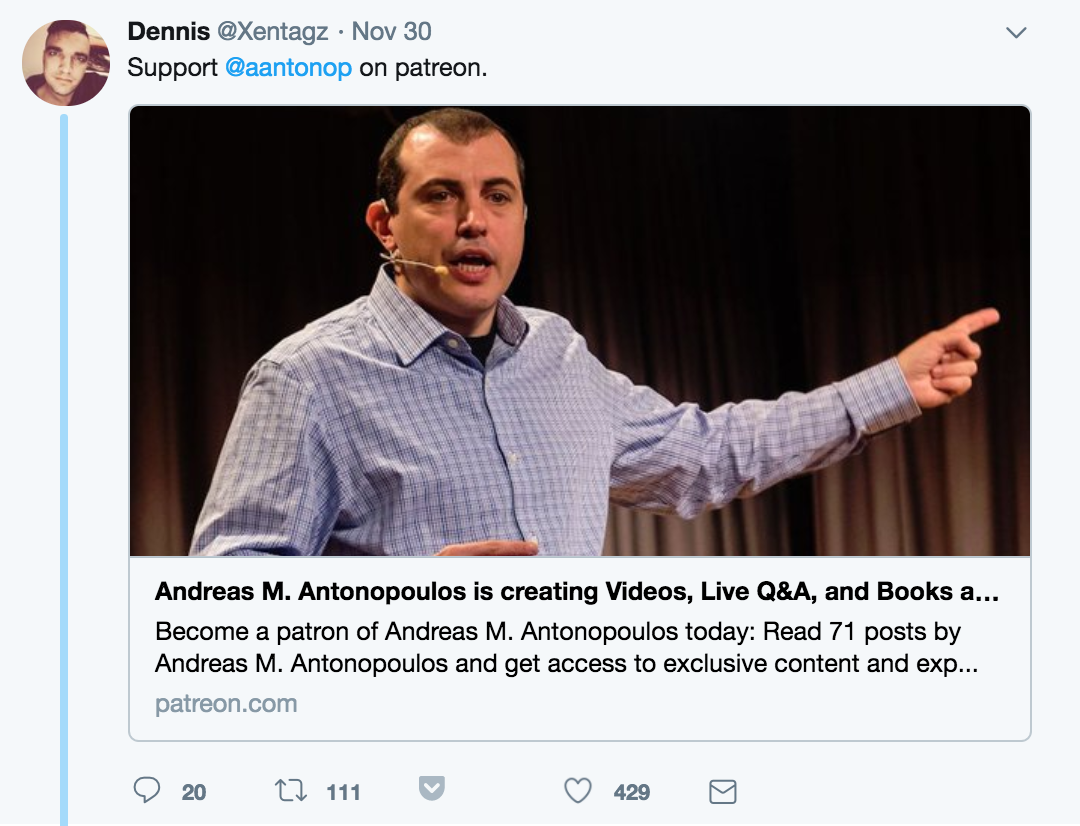1080x826 pixels.
Task: Click the envelope direct message icon
Action: (x=722, y=792)
